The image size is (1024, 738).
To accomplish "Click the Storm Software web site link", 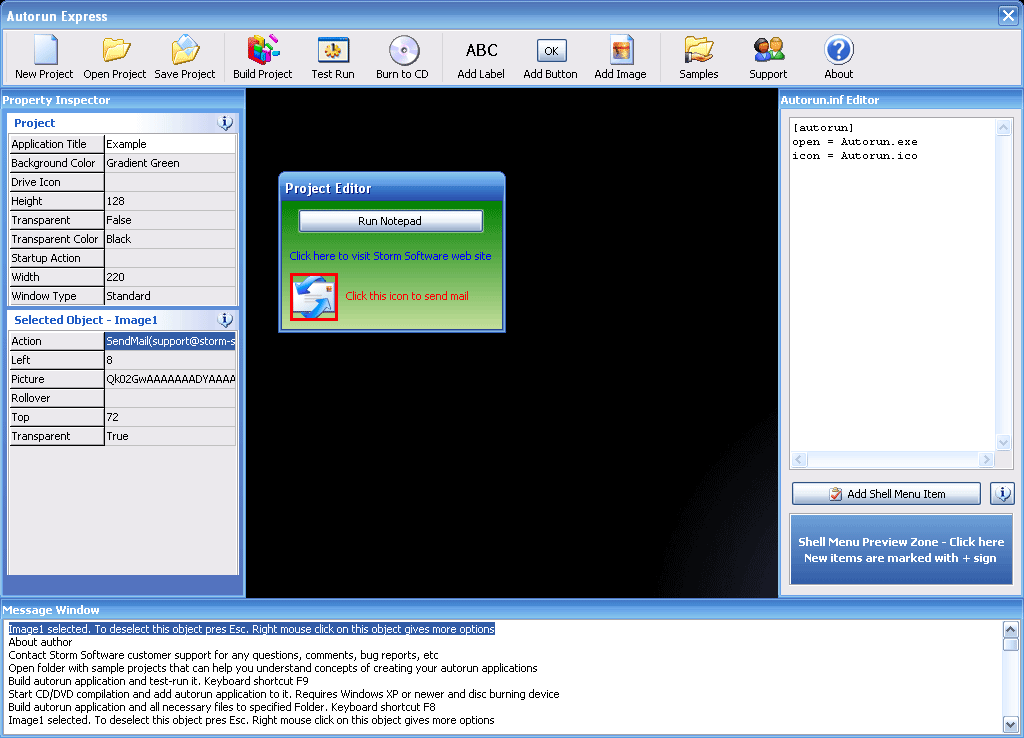I will (x=390, y=256).
